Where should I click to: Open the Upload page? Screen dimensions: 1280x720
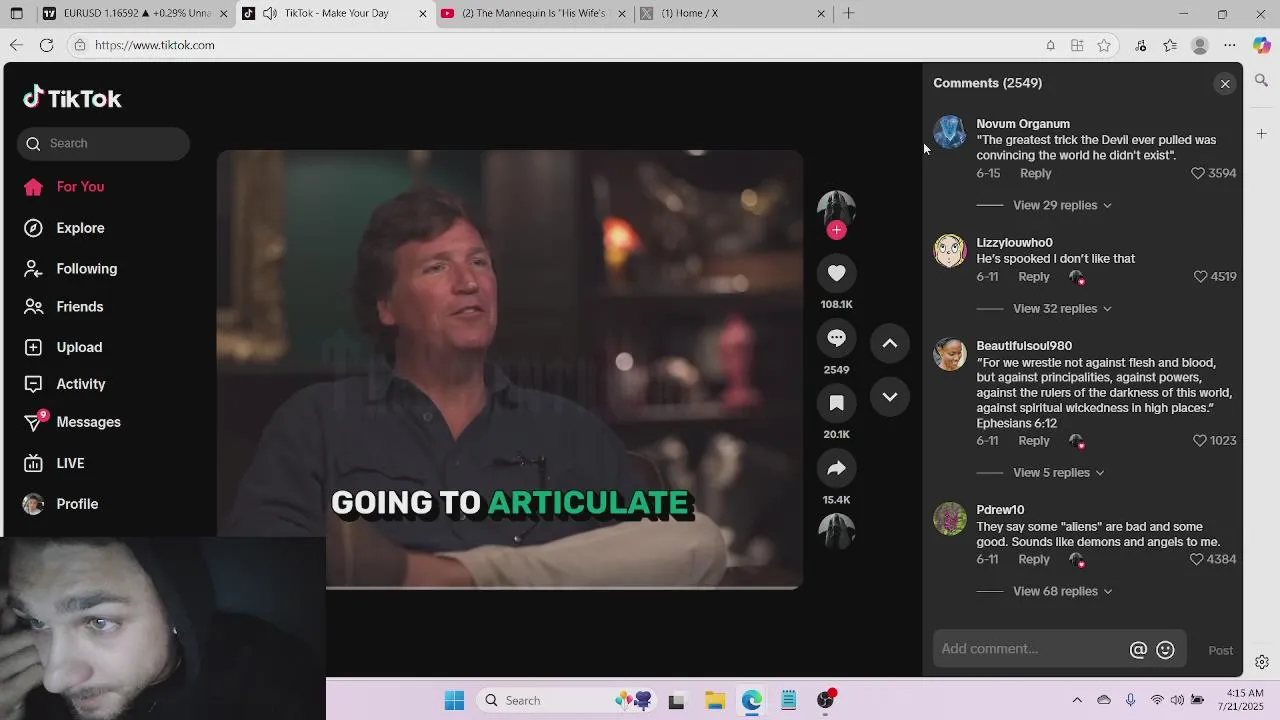coord(79,347)
